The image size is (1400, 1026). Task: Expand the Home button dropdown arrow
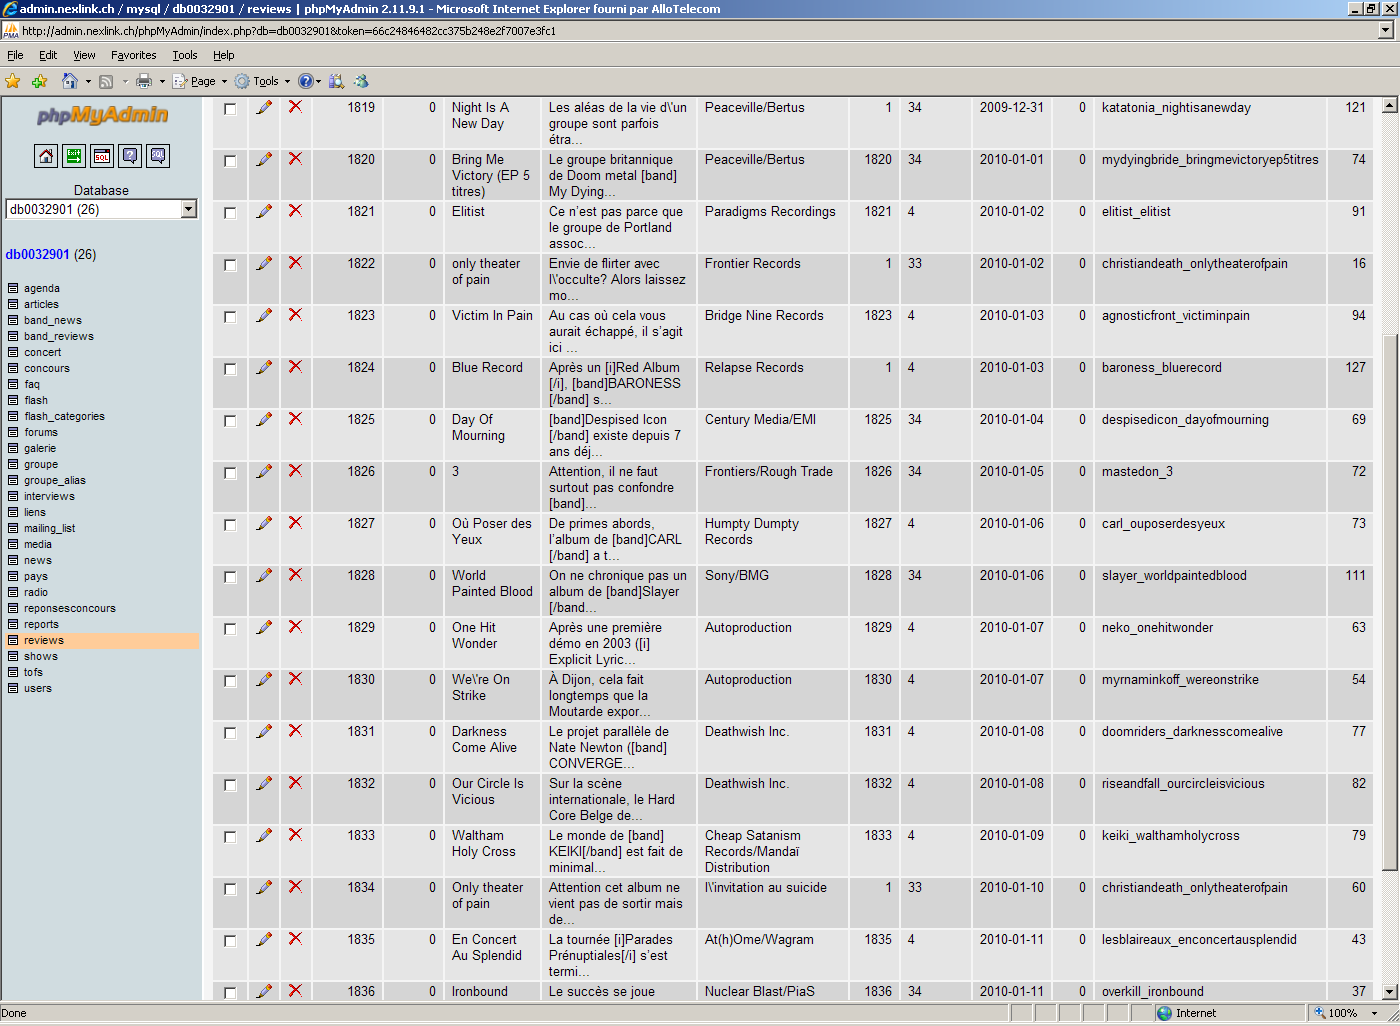click(88, 81)
